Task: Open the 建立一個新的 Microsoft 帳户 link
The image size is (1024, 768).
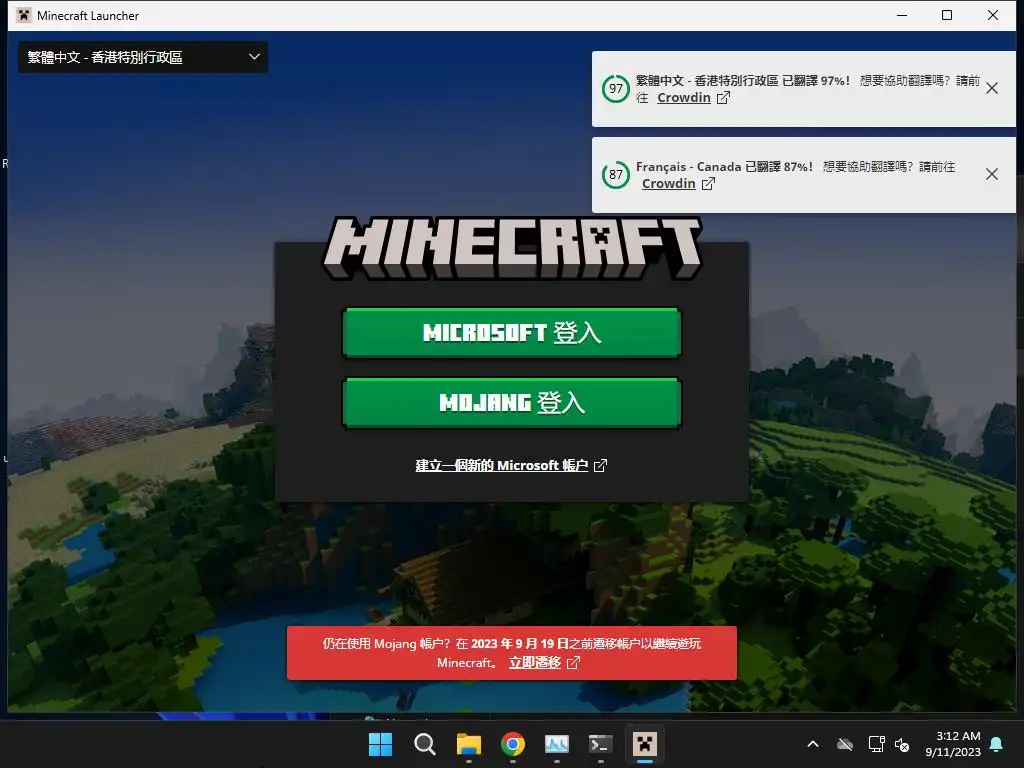Action: (x=502, y=465)
